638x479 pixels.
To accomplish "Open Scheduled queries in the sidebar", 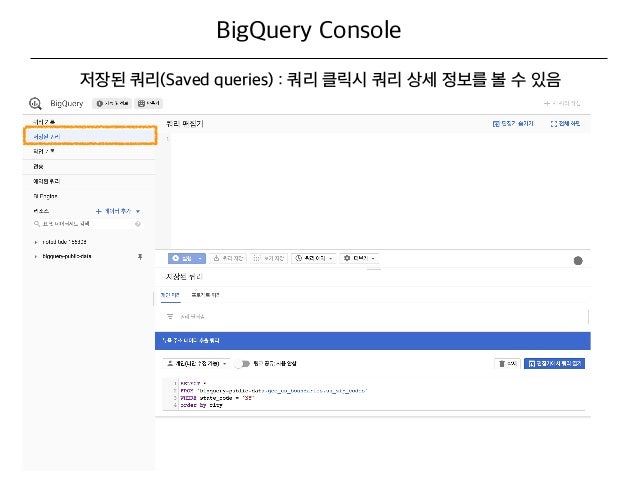I will [46, 181].
